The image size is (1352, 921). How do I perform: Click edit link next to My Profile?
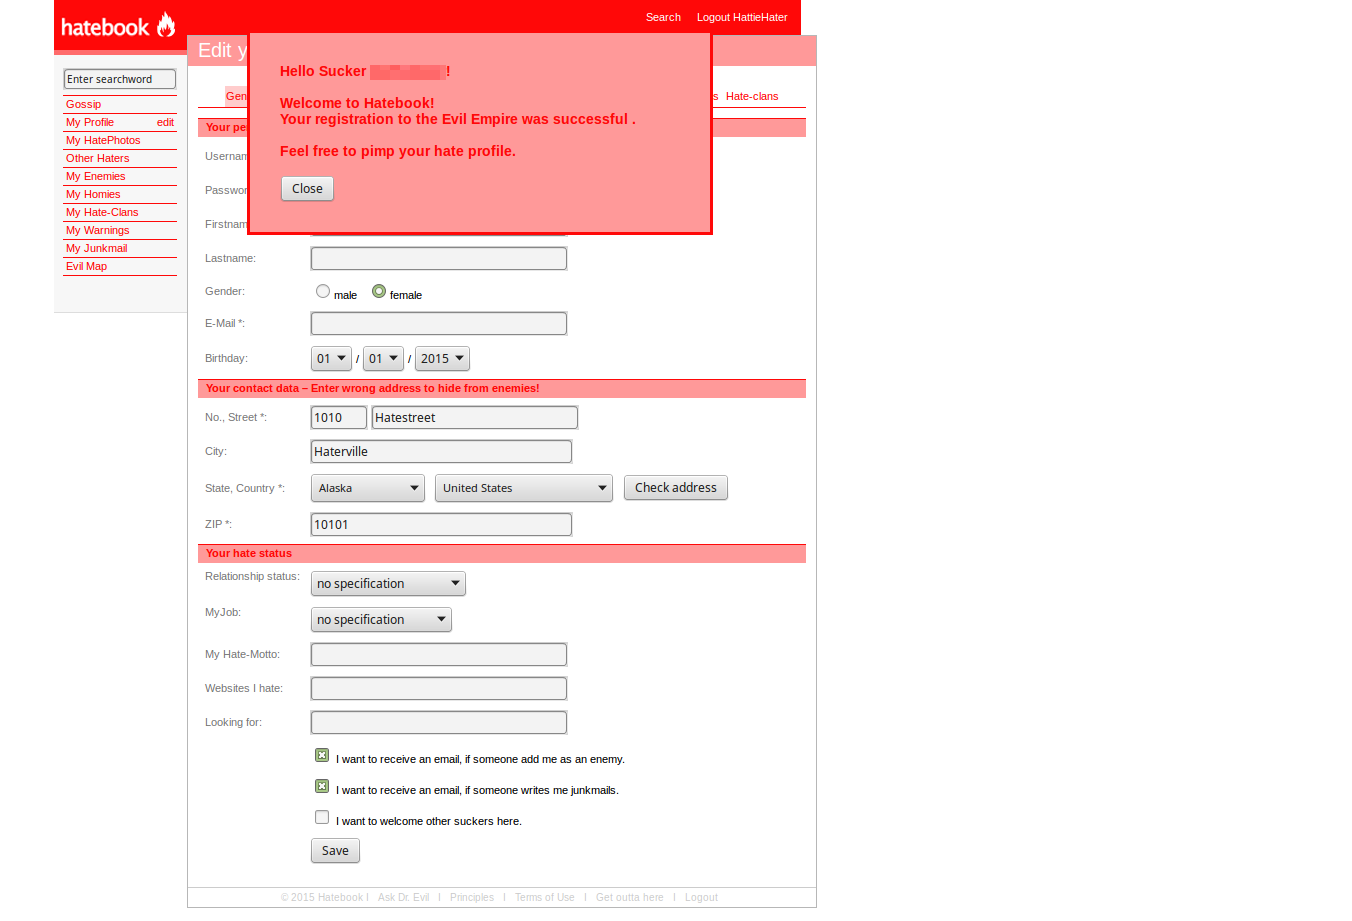165,122
